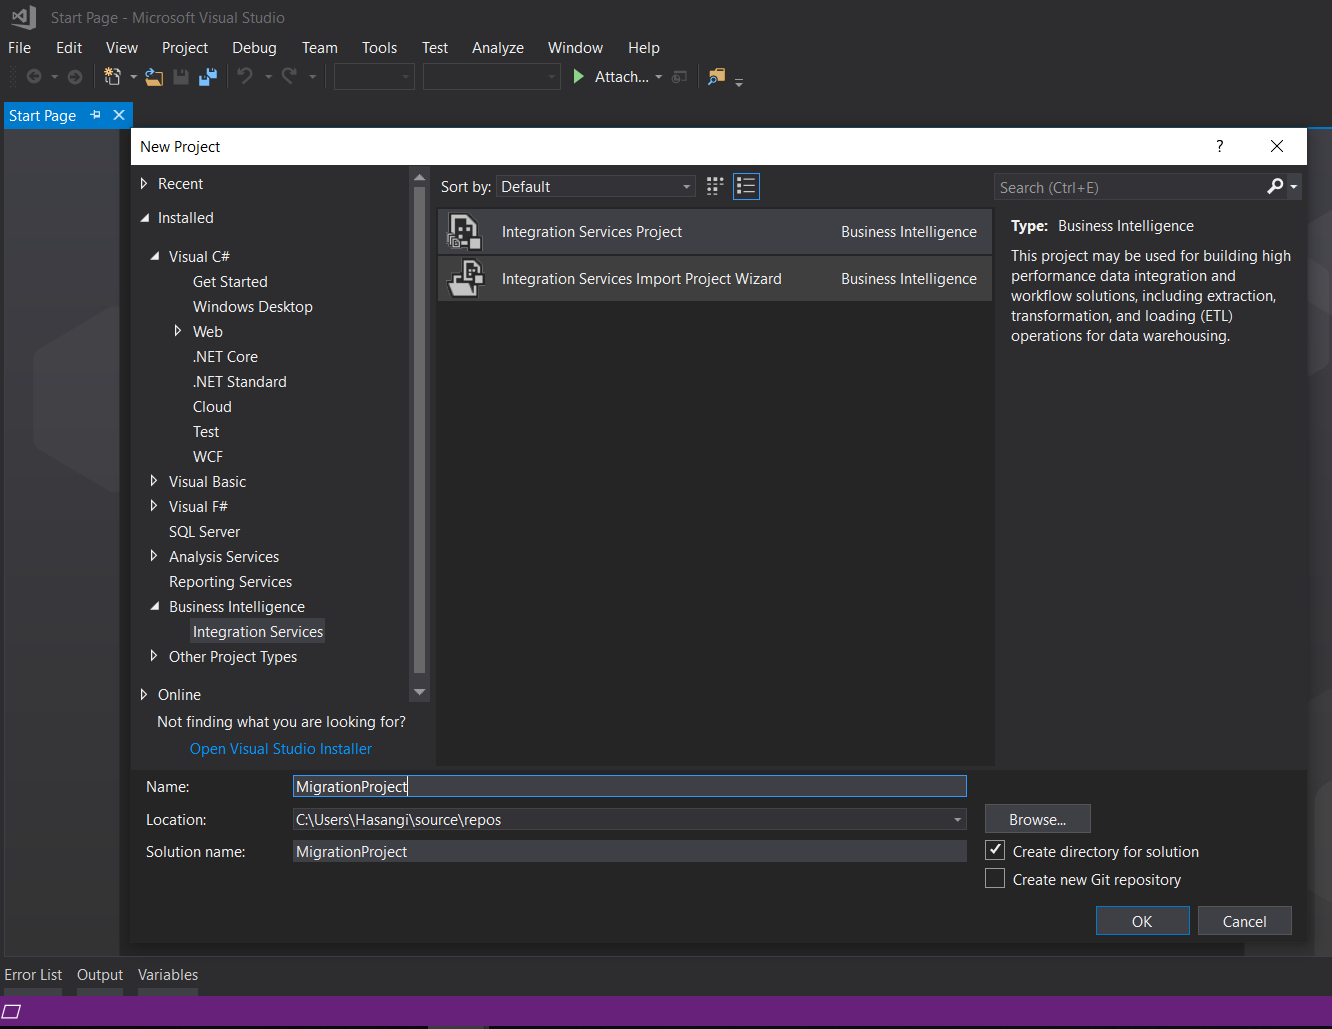
Task: Click the search magnifier icon
Action: (1275, 186)
